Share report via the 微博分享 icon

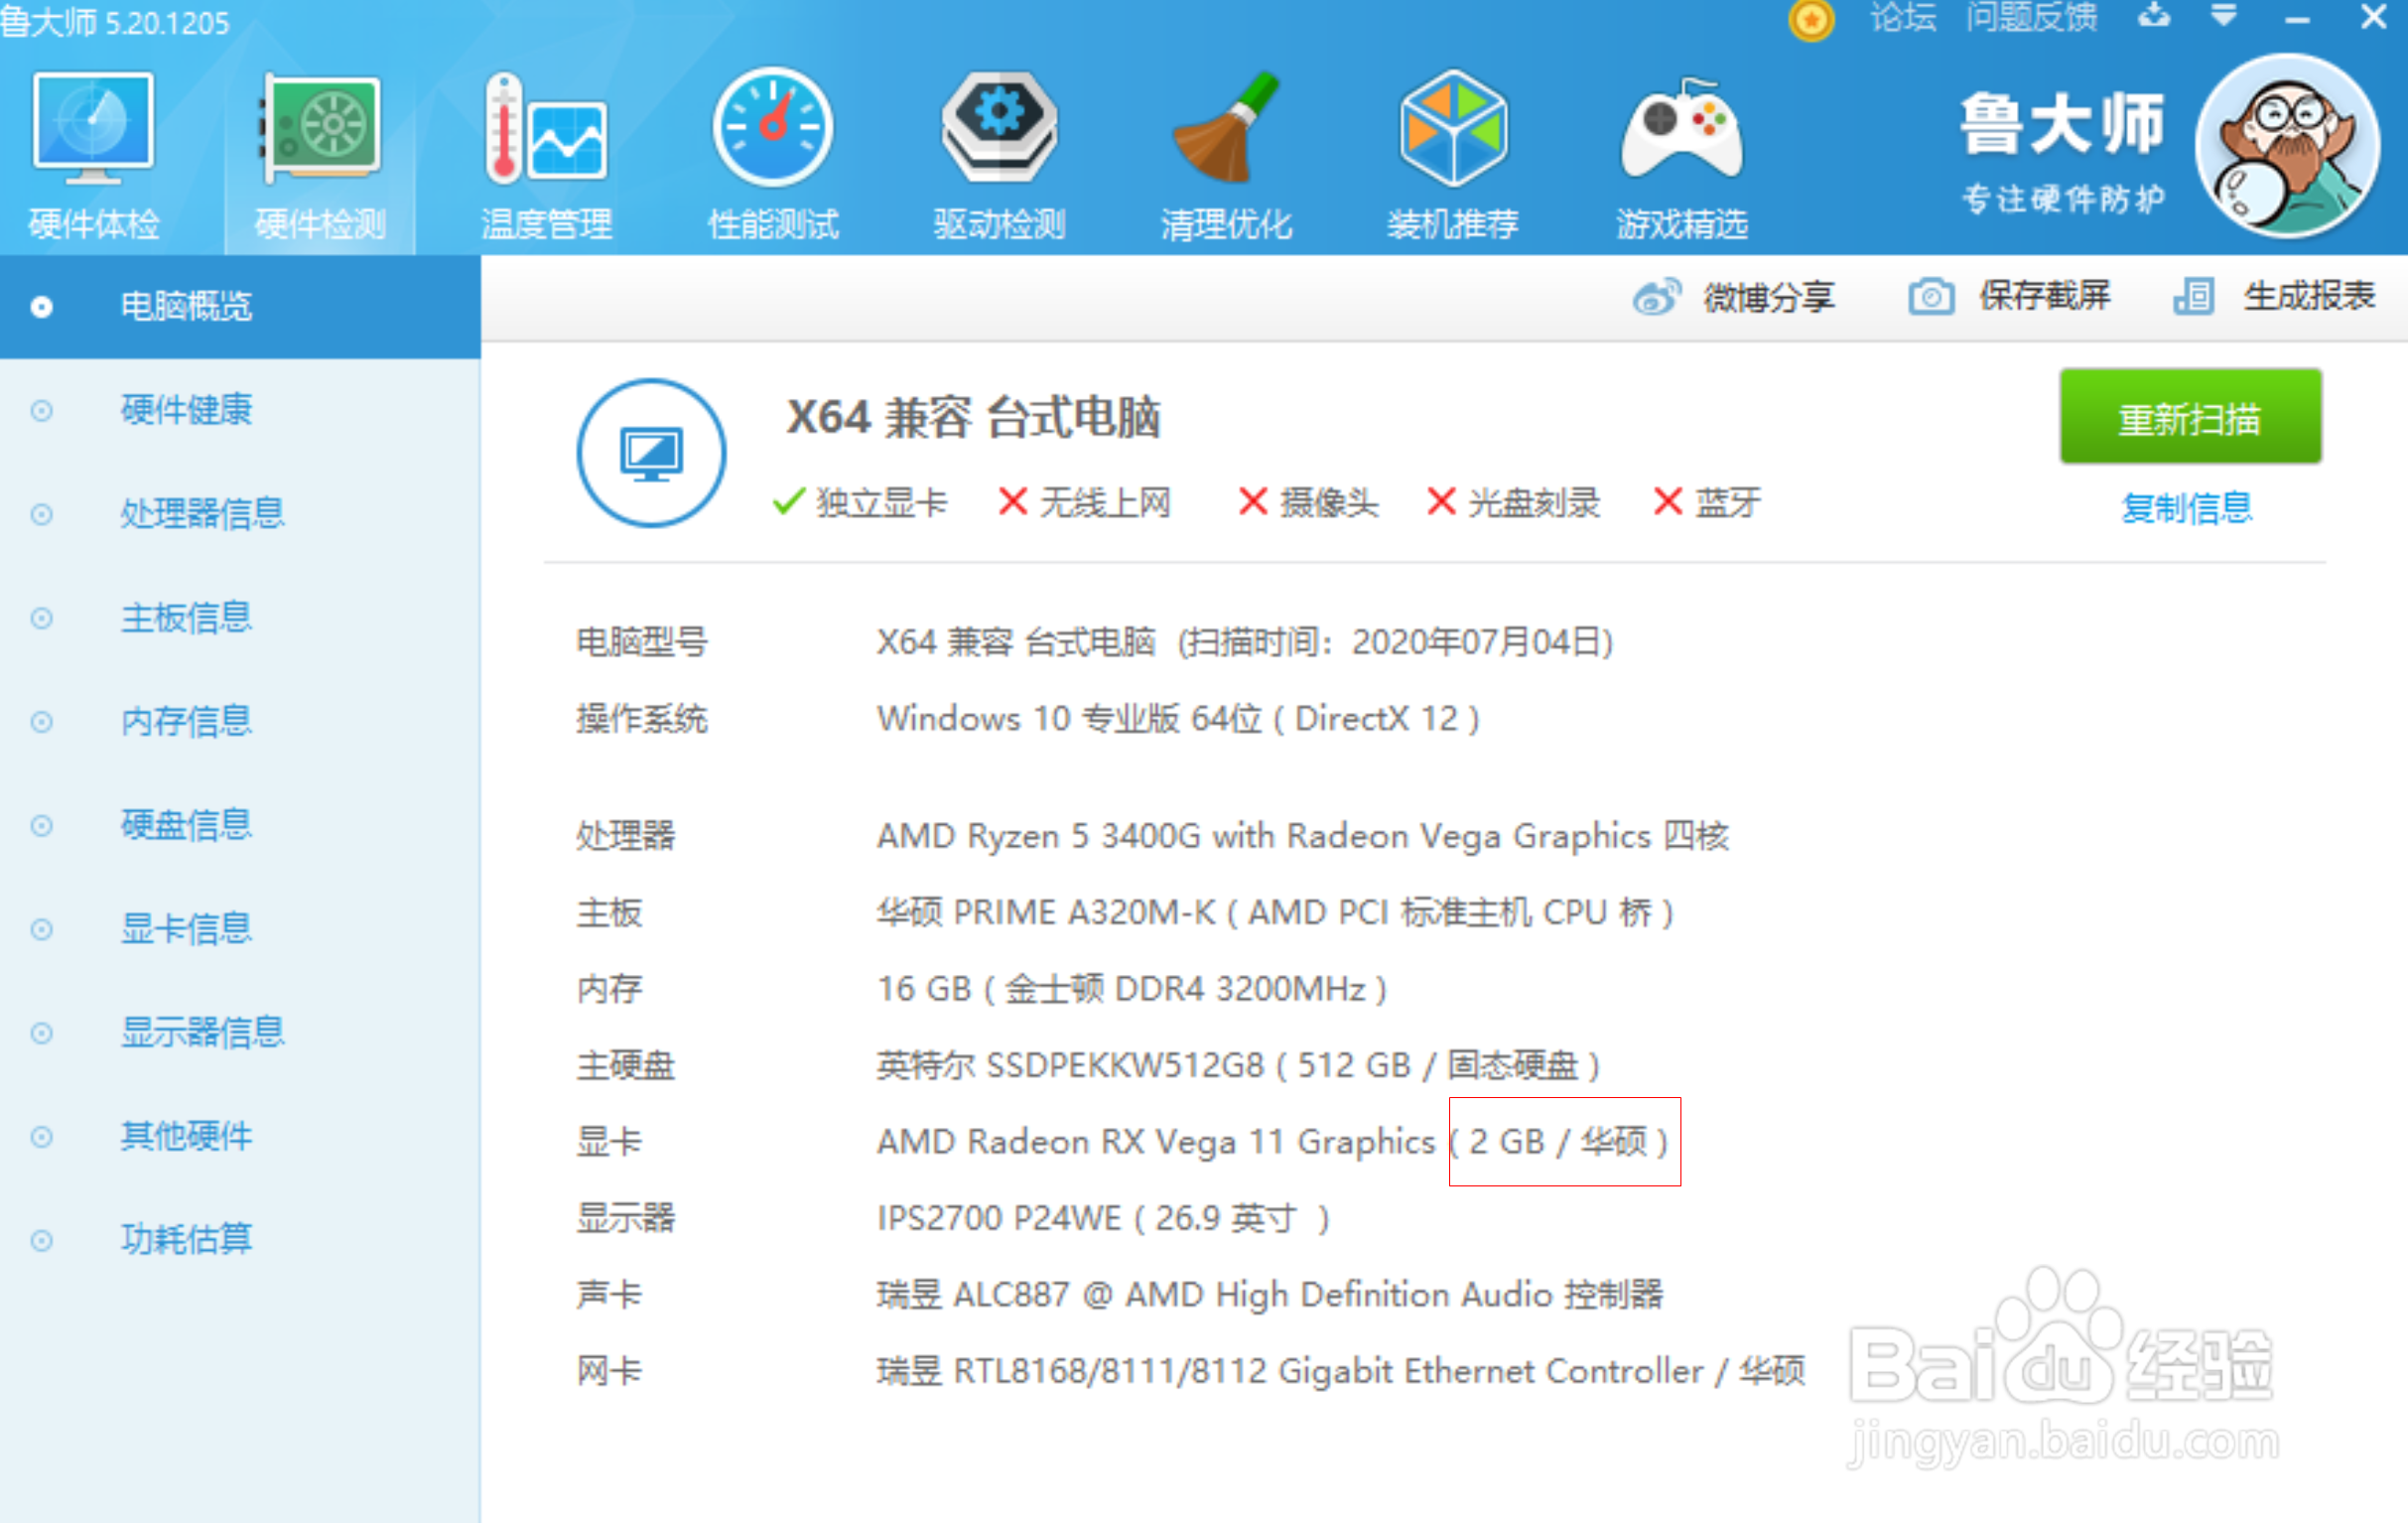1658,296
